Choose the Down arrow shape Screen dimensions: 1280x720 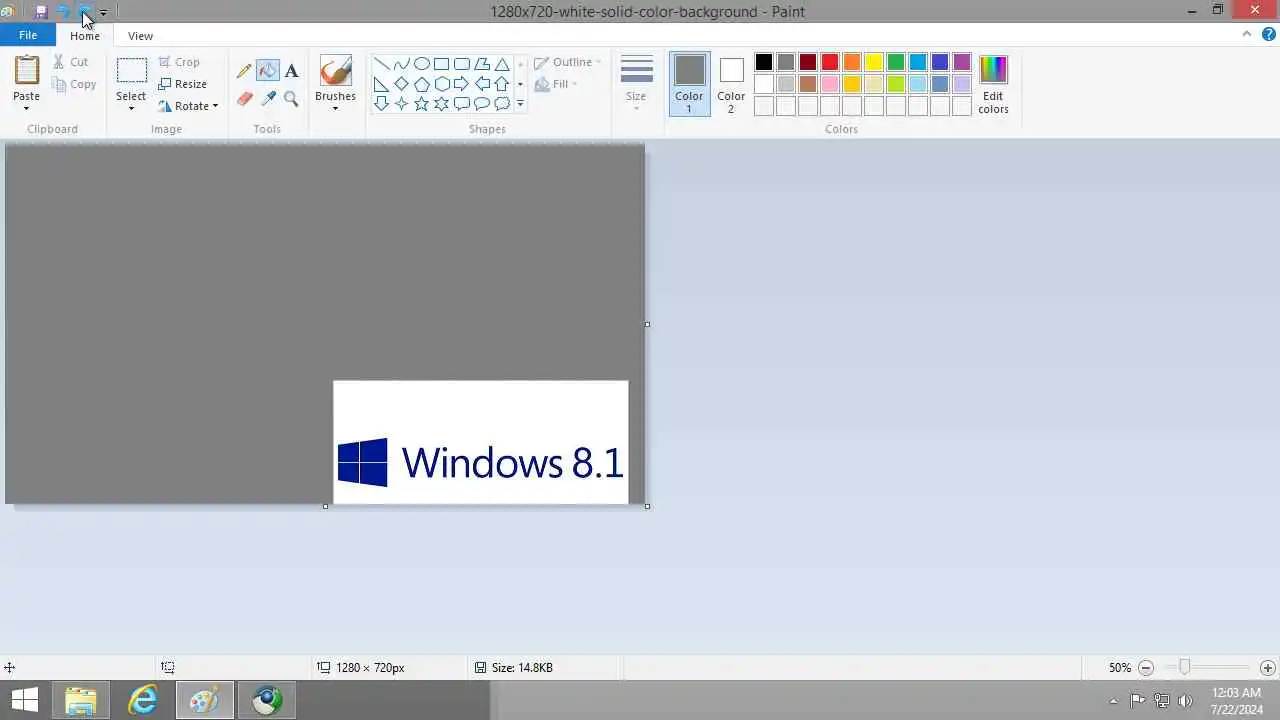pyautogui.click(x=381, y=104)
